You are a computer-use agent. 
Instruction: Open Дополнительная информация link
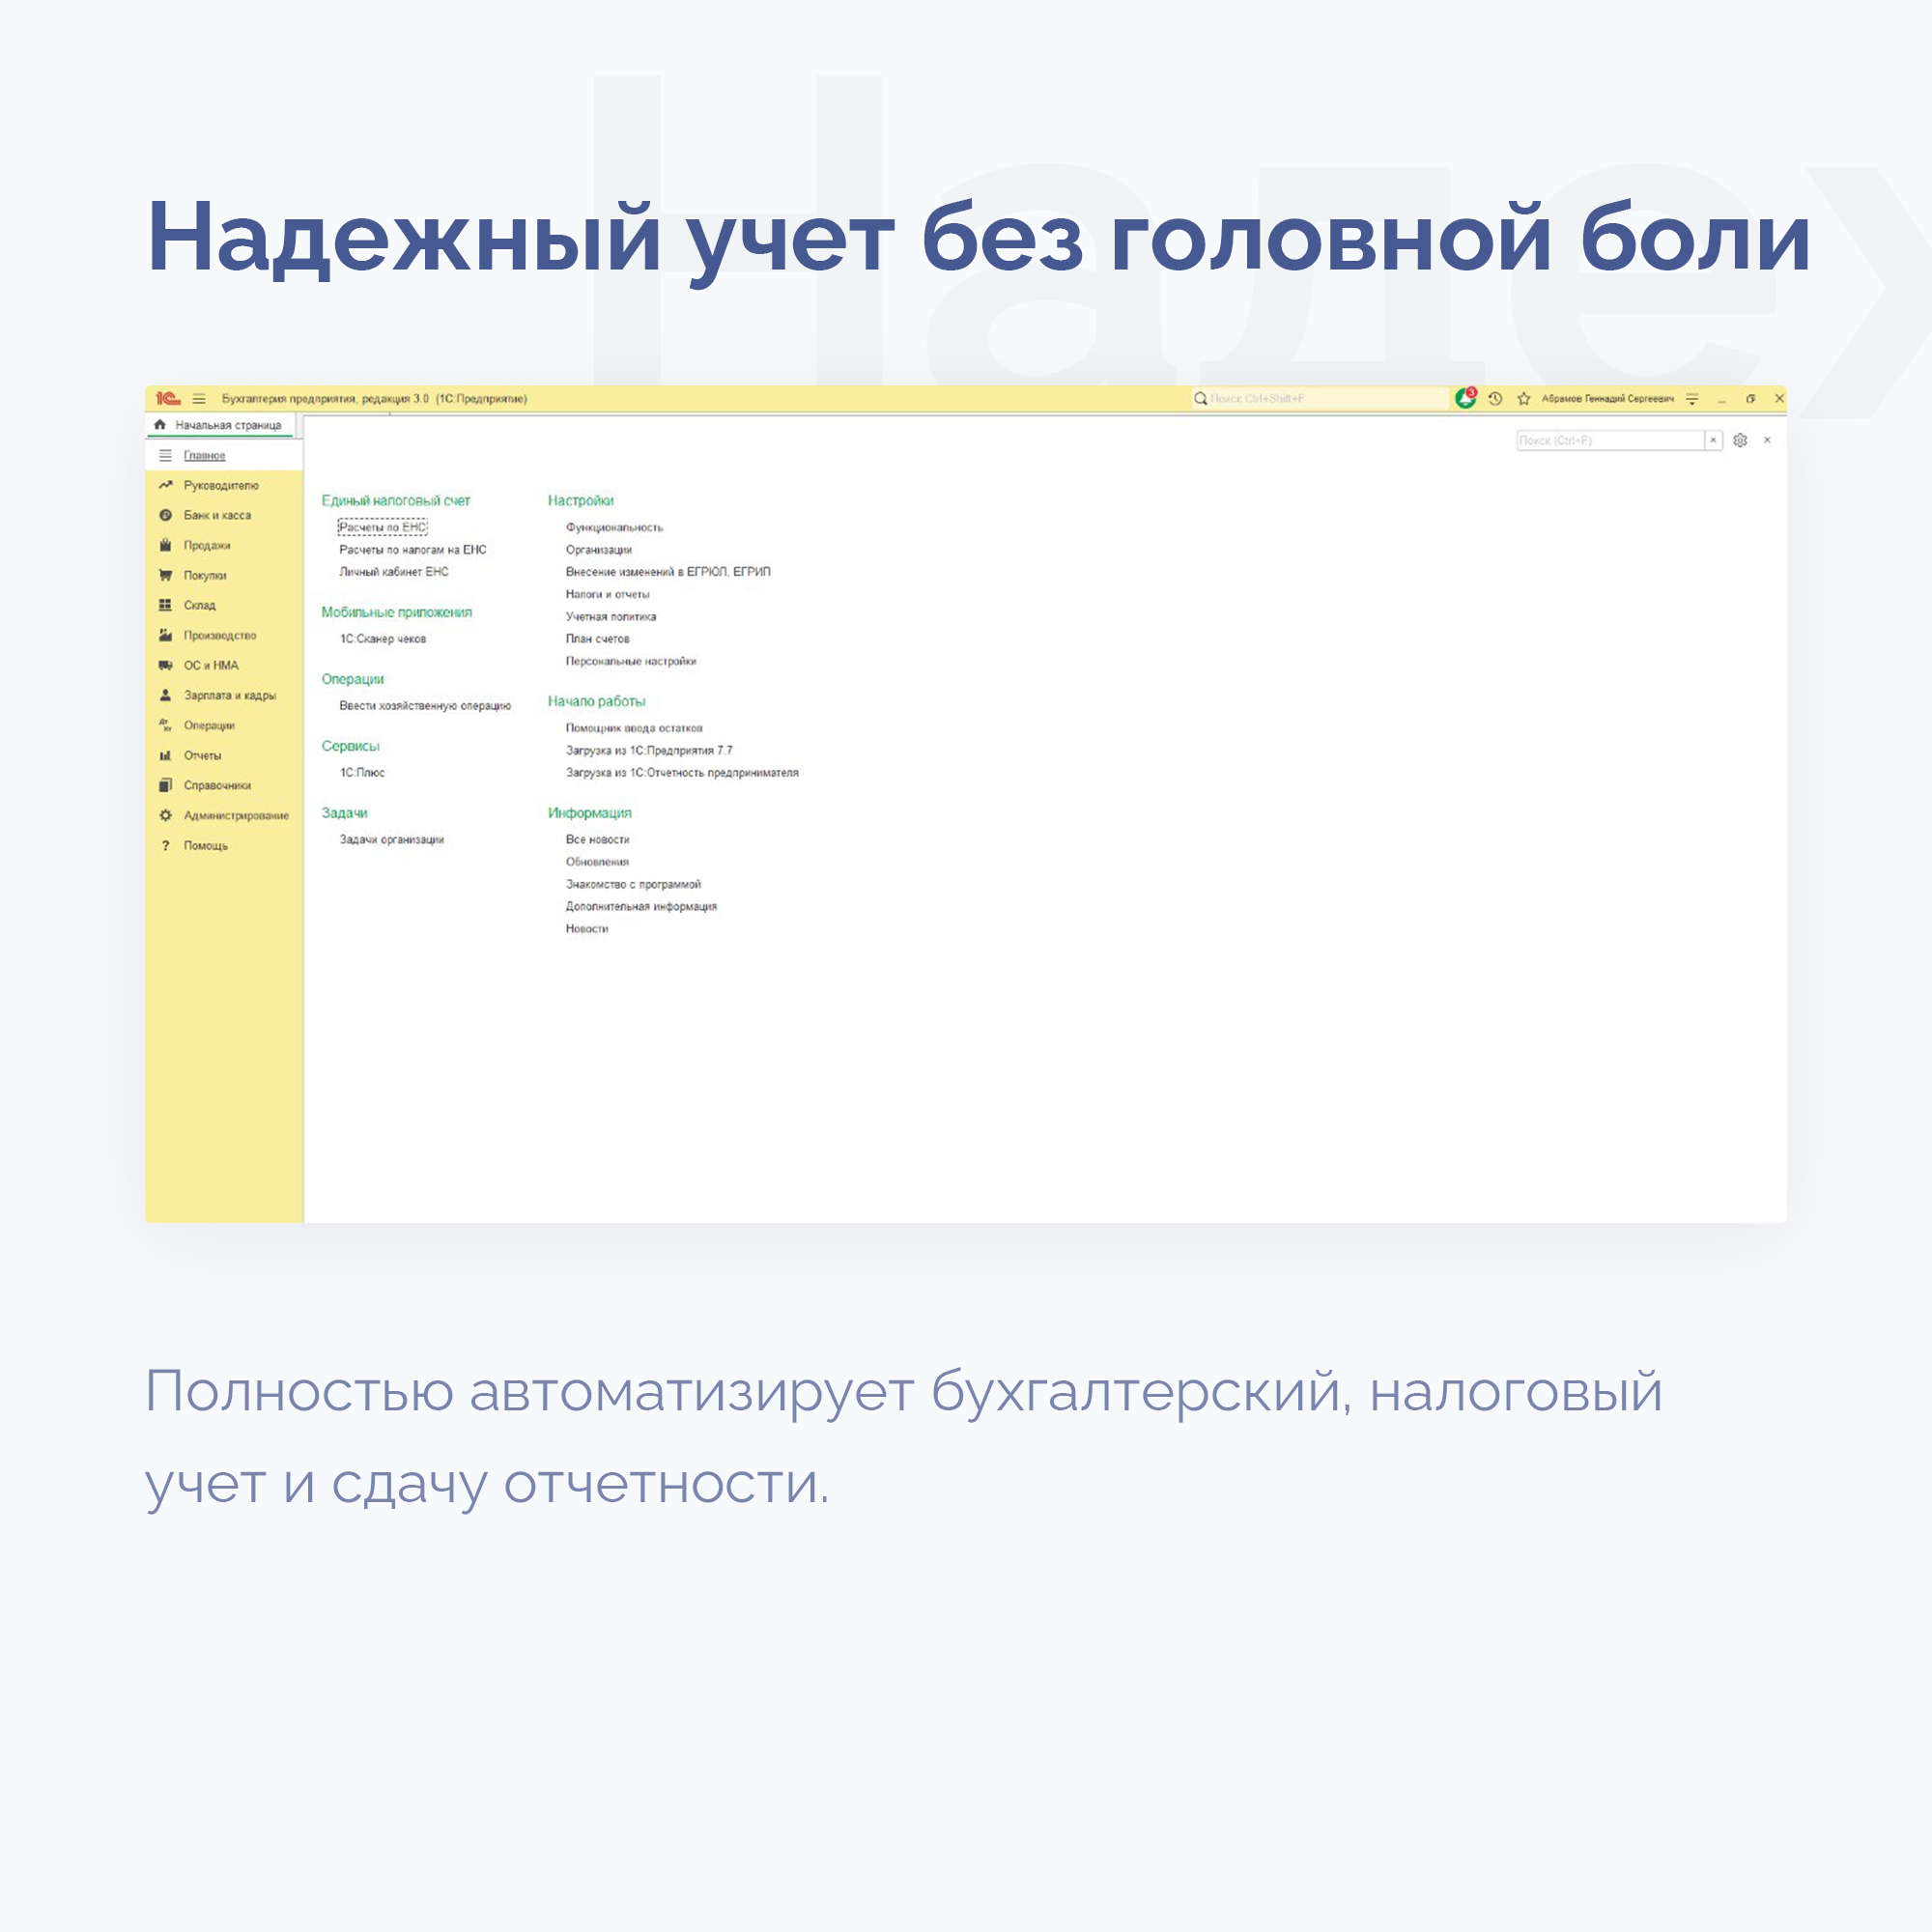point(642,907)
